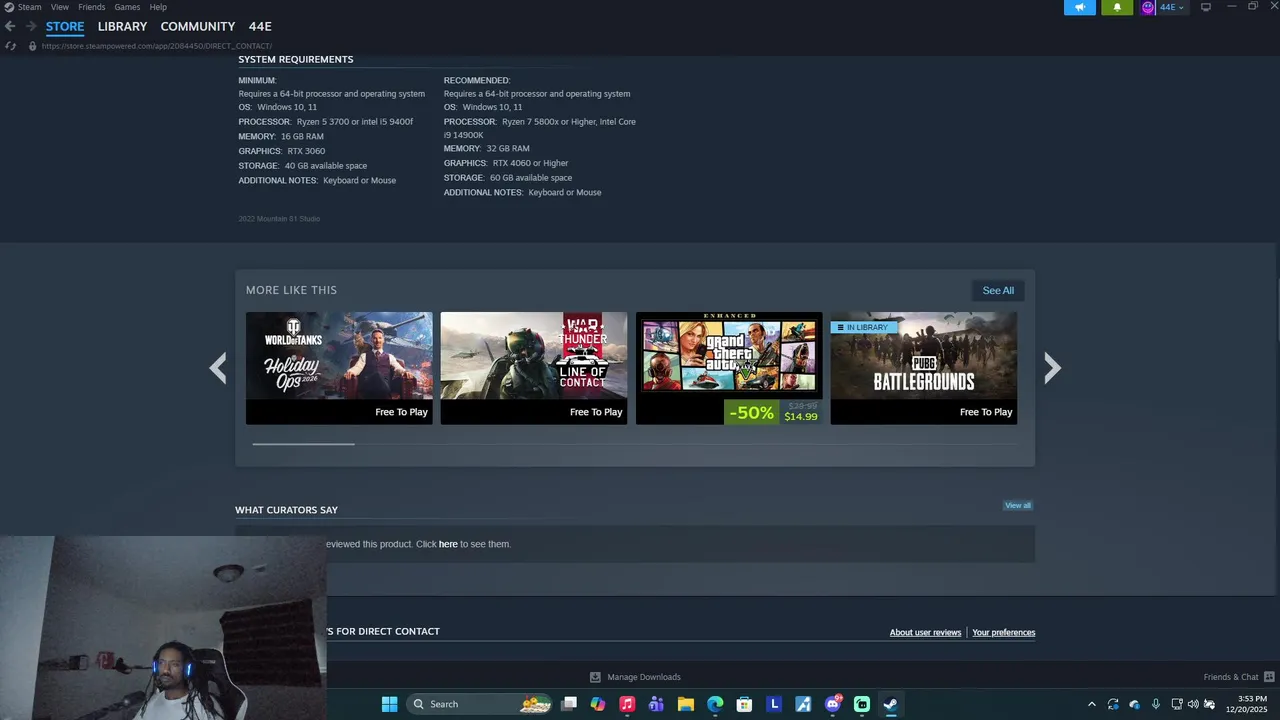Reload the store page
This screenshot has height=720, width=1280.
pos(10,46)
